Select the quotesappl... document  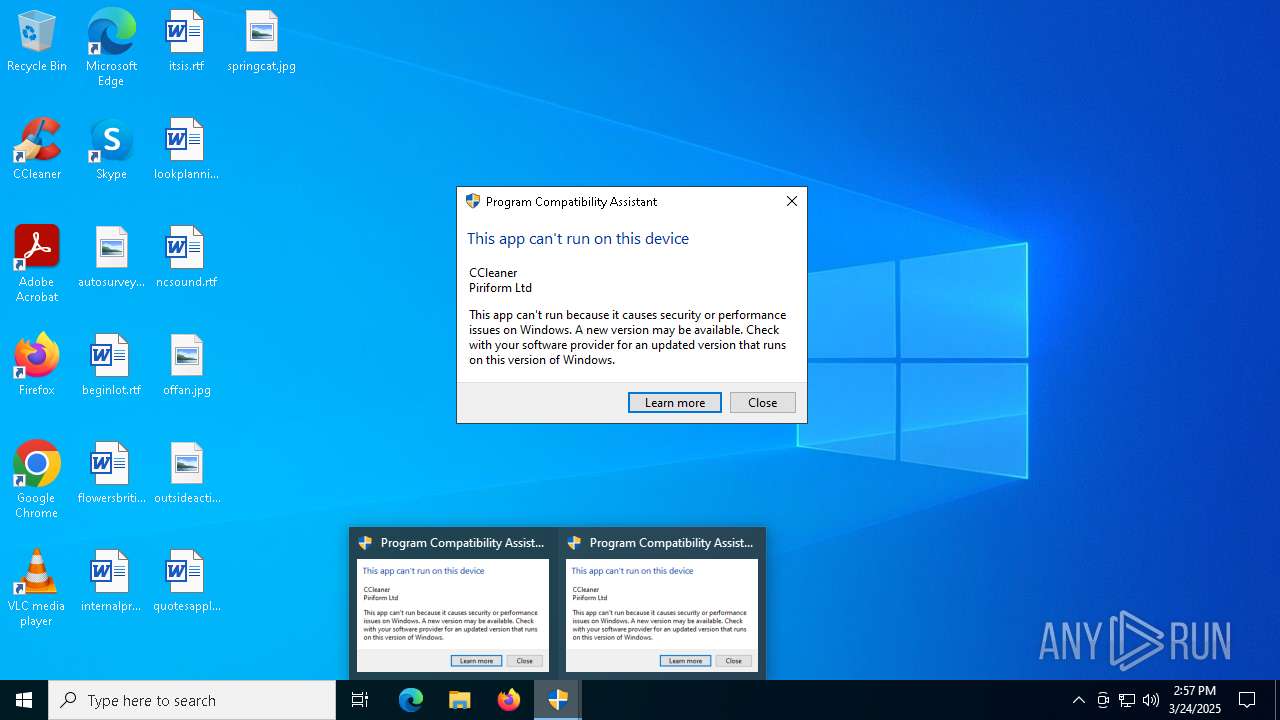[186, 581]
